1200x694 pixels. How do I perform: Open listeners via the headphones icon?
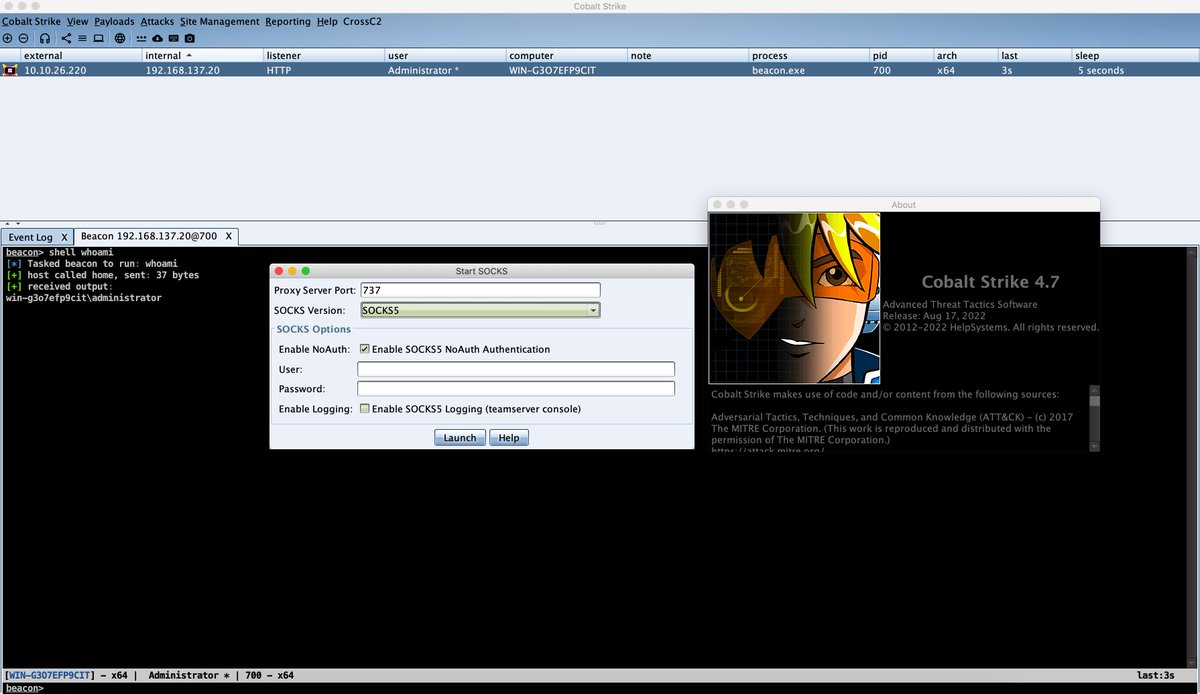tap(45, 38)
